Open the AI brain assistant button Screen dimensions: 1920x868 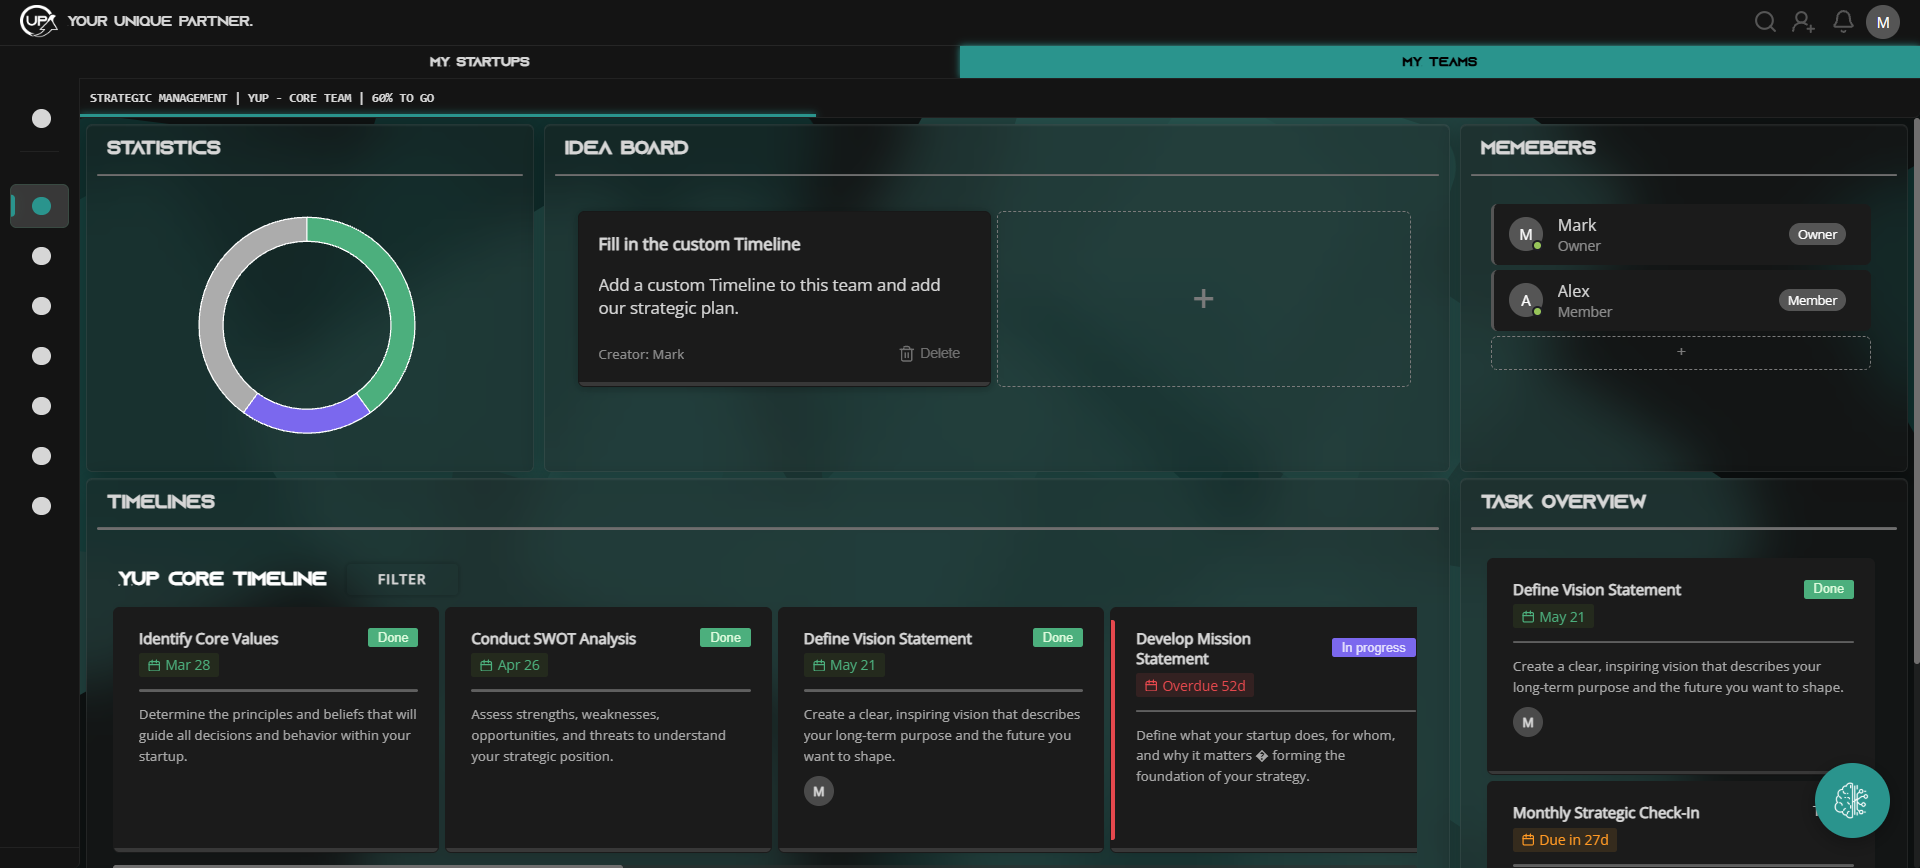(x=1852, y=800)
